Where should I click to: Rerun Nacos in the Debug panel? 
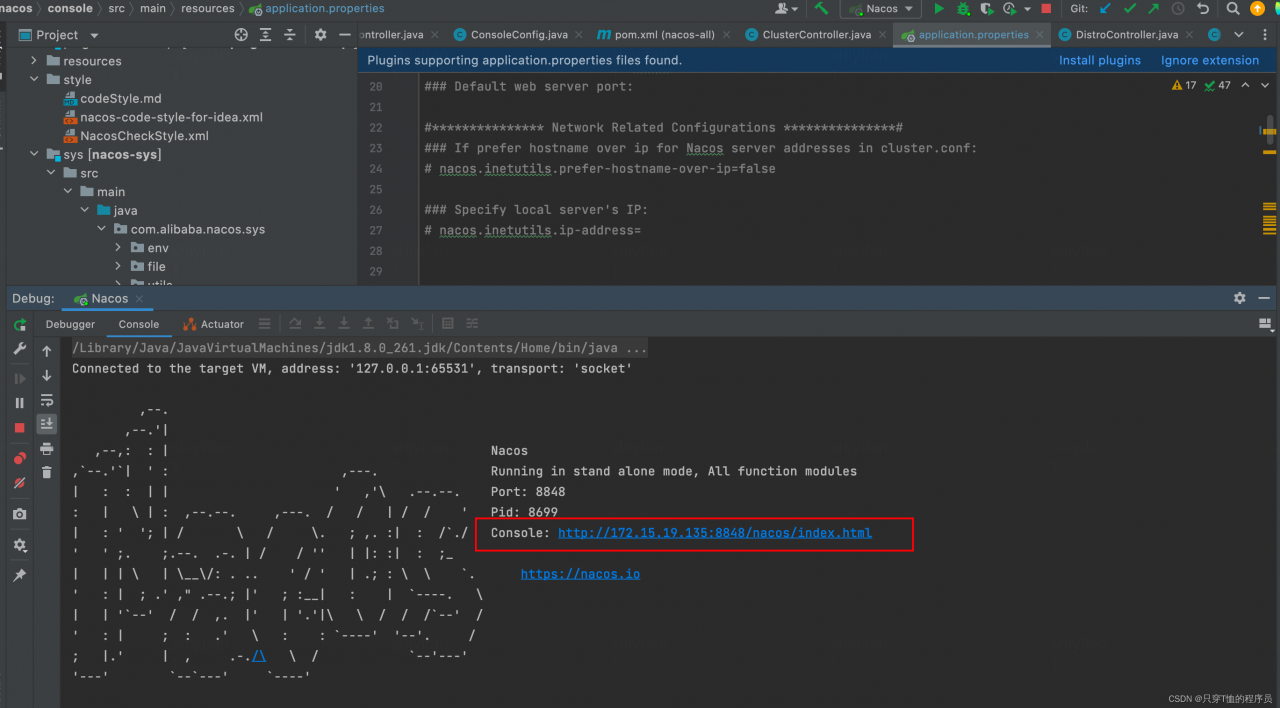(x=19, y=325)
